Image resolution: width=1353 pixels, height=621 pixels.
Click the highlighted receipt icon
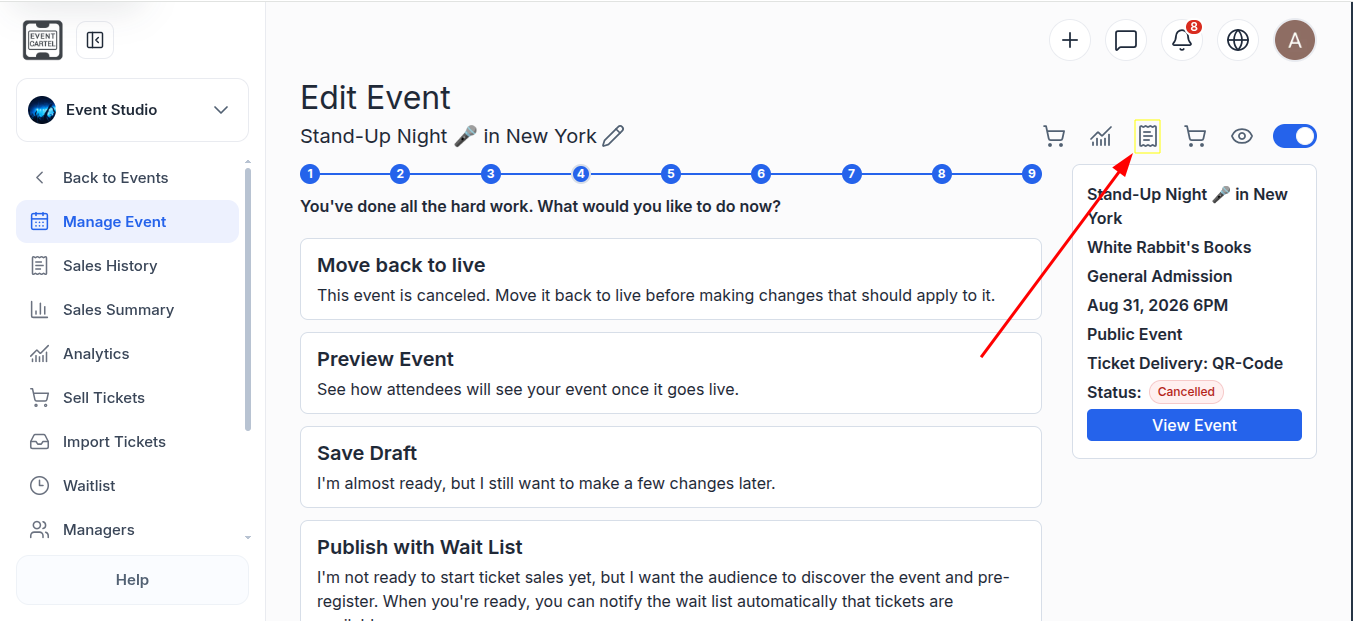pyautogui.click(x=1148, y=136)
